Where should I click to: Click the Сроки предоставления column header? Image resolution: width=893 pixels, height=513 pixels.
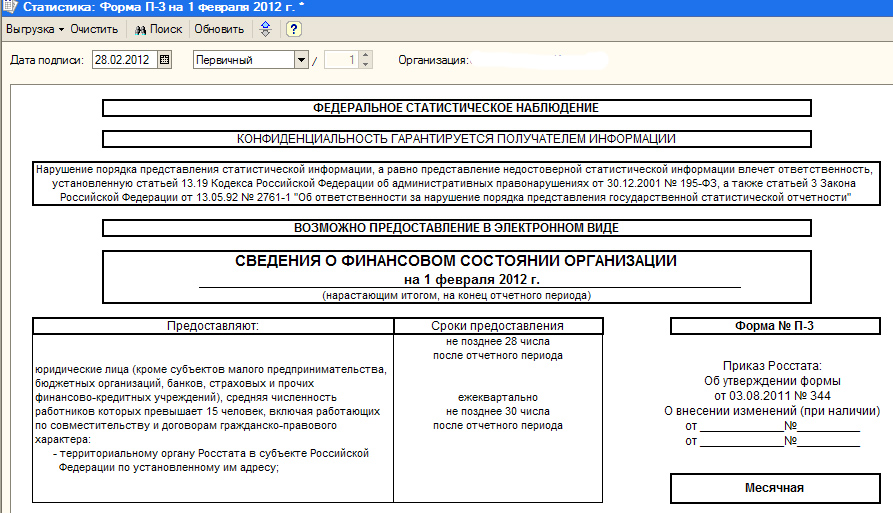tap(498, 326)
